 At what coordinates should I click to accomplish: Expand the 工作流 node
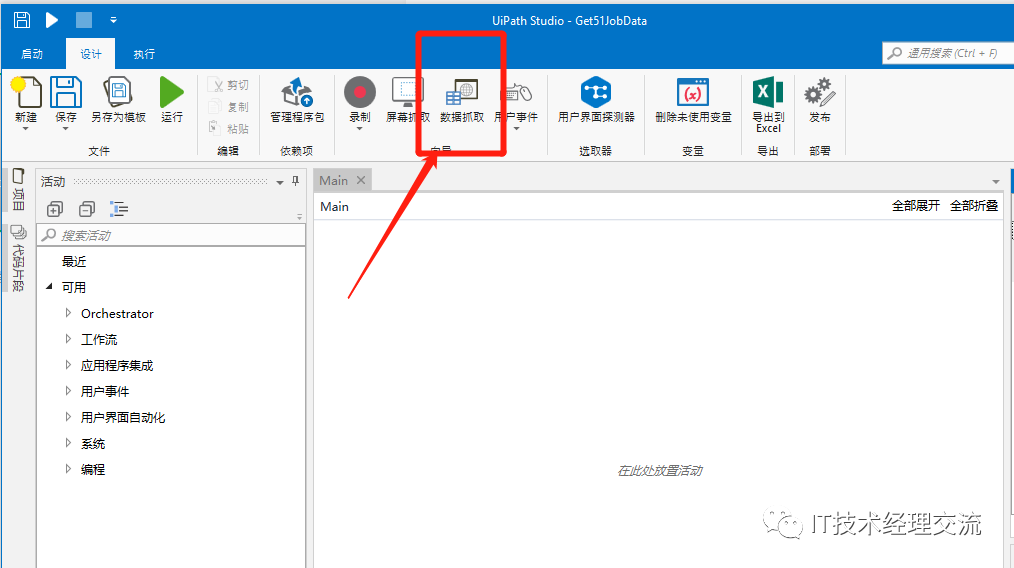[x=68, y=339]
